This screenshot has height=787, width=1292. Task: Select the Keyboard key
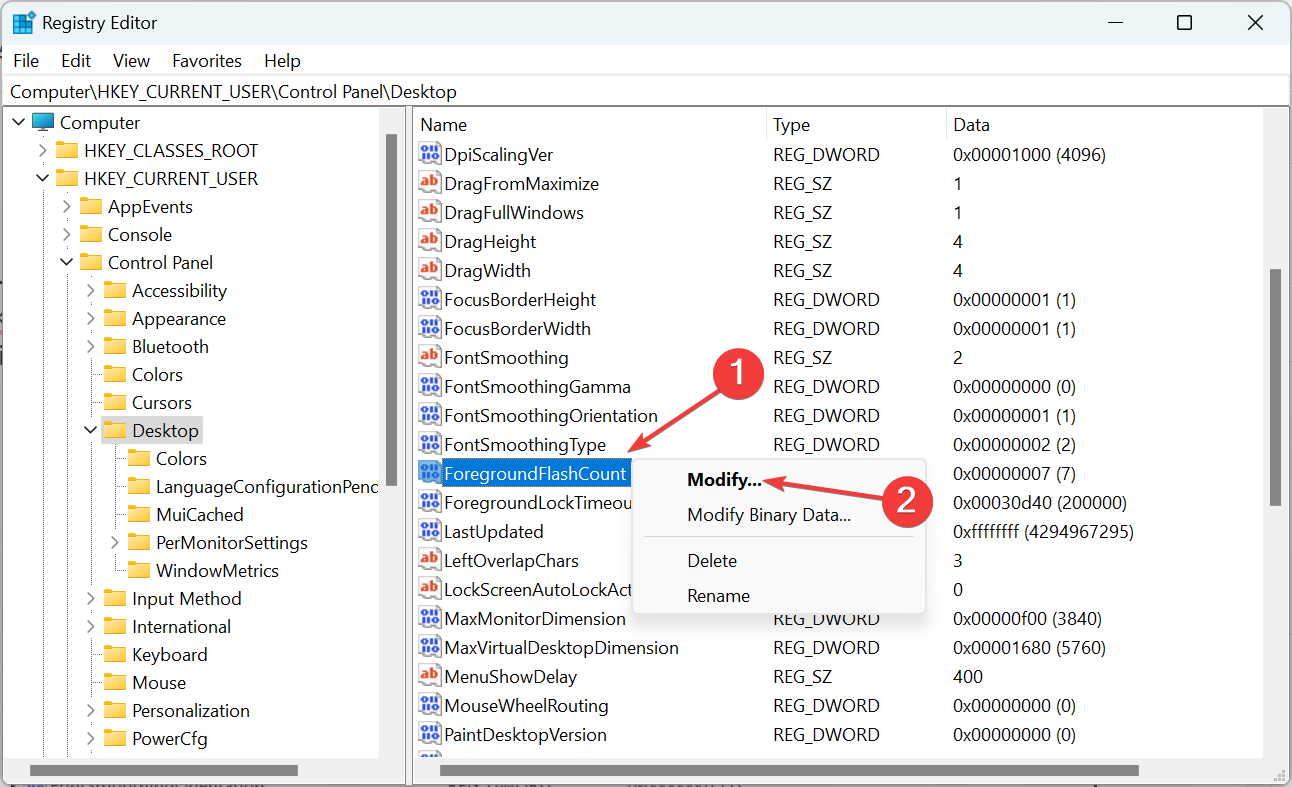point(169,655)
